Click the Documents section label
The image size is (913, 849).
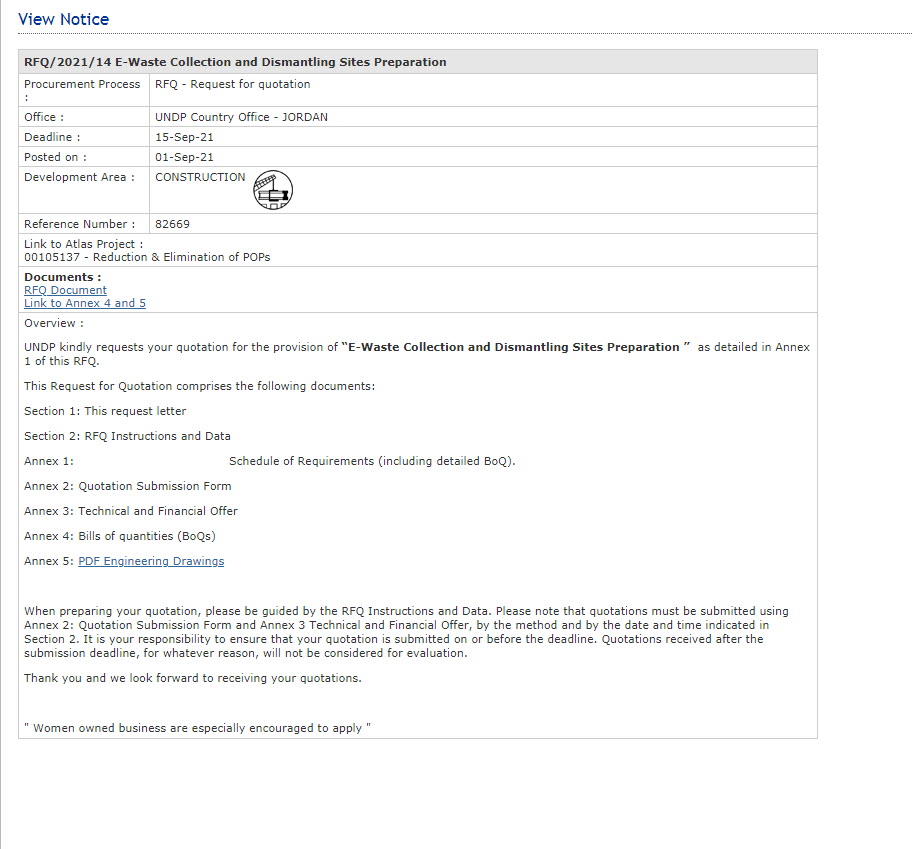[62, 277]
